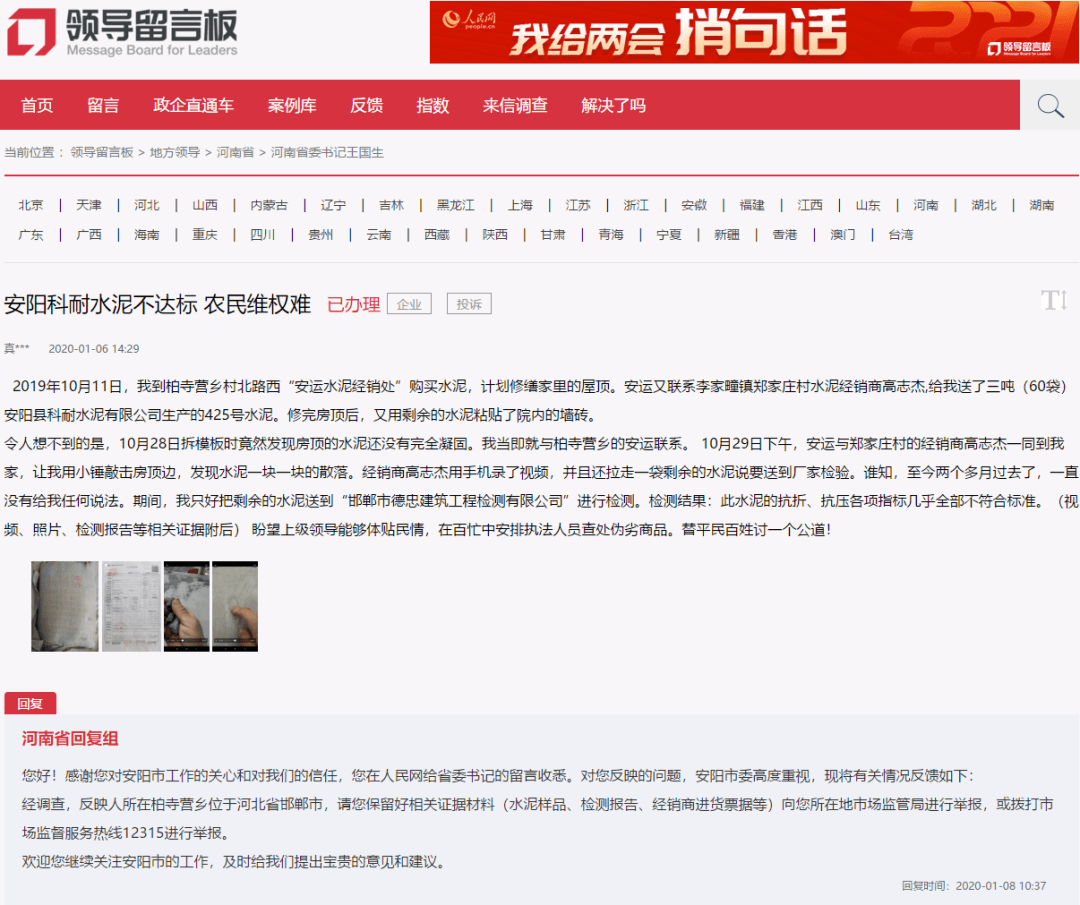Open the test report document thumbnail
The width and height of the screenshot is (1080, 905).
click(131, 606)
